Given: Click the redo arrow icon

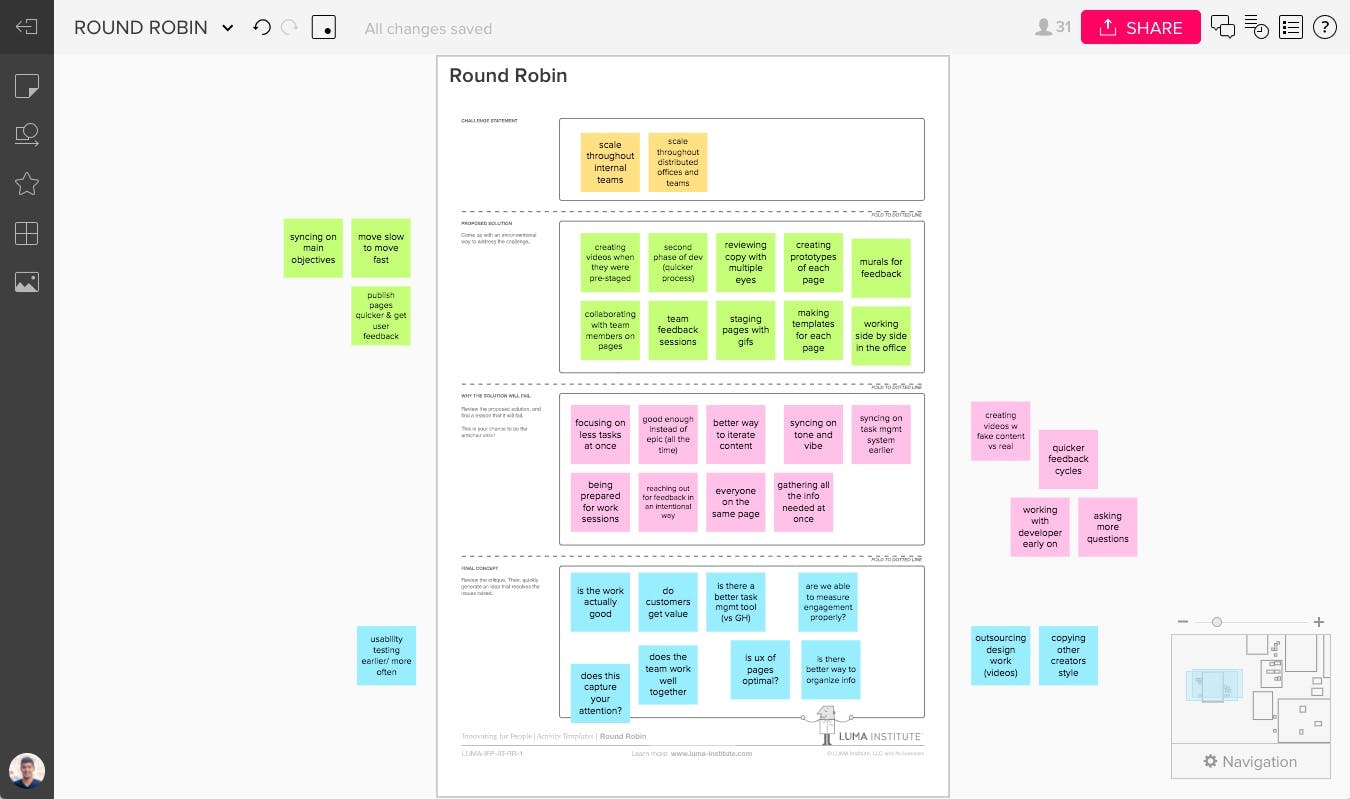Looking at the screenshot, I should tap(290, 27).
